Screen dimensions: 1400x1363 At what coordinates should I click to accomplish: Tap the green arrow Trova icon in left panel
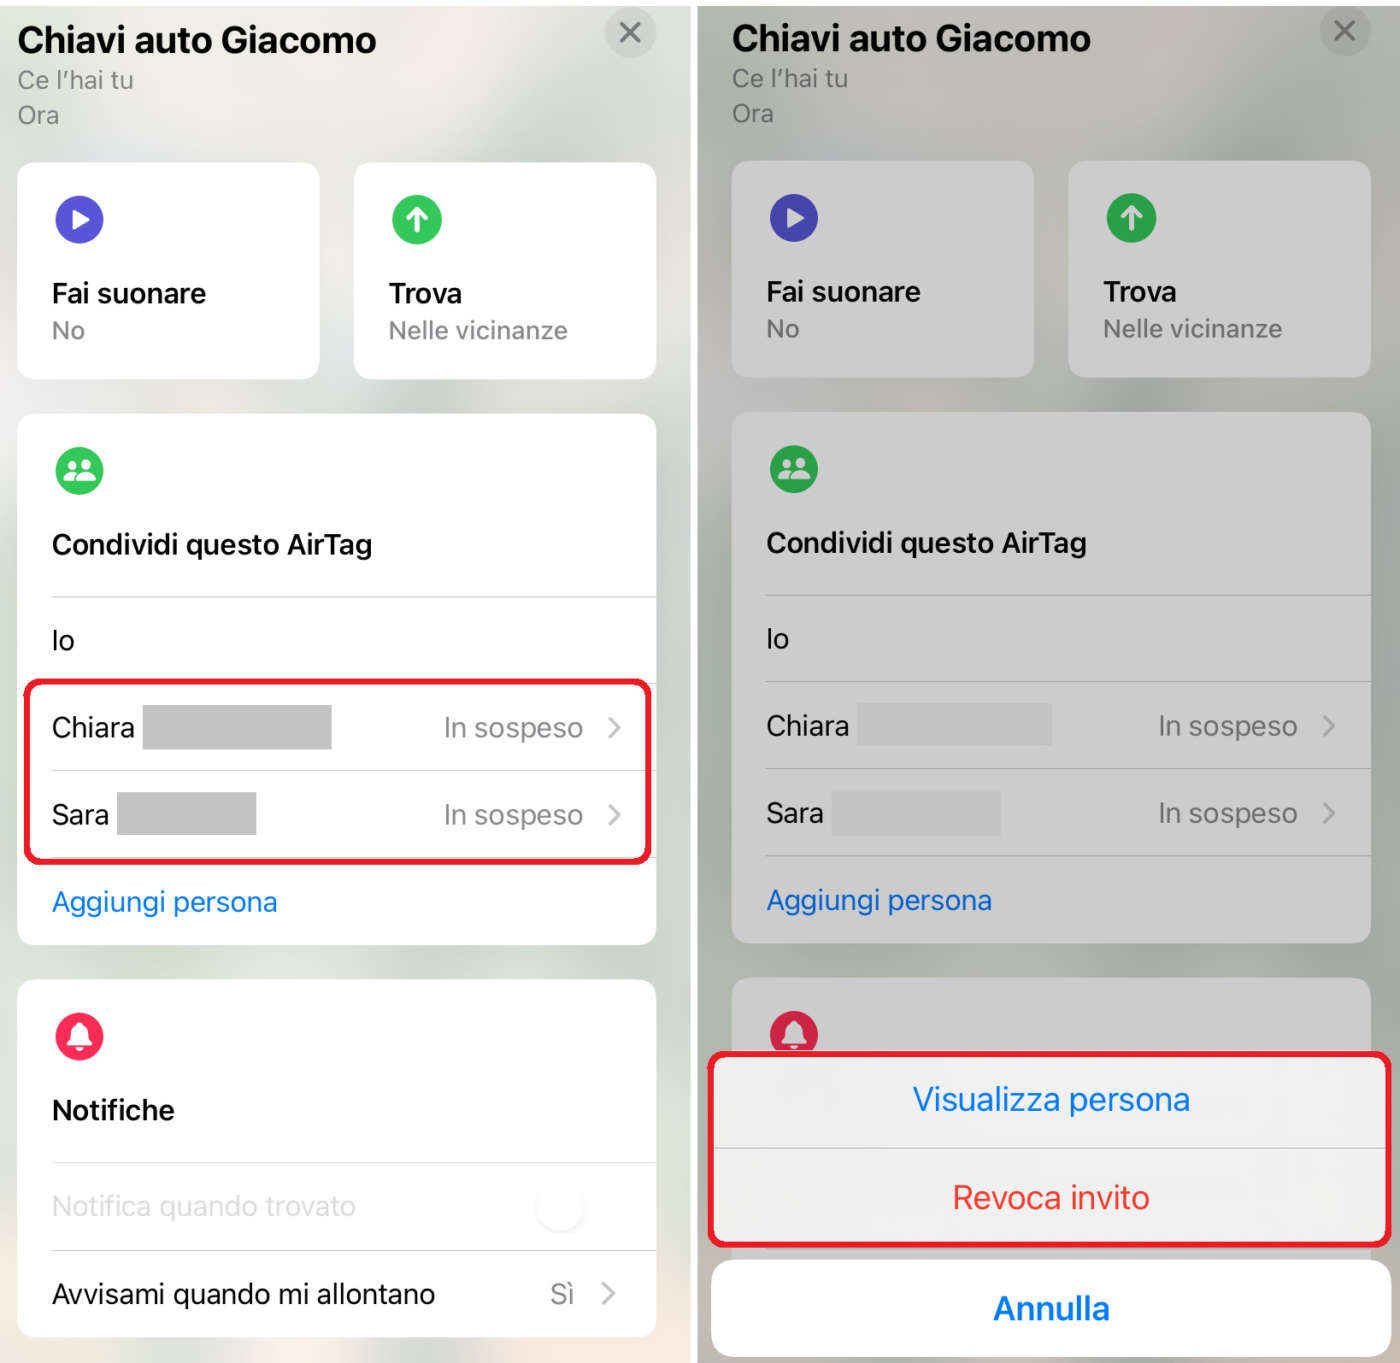[417, 220]
